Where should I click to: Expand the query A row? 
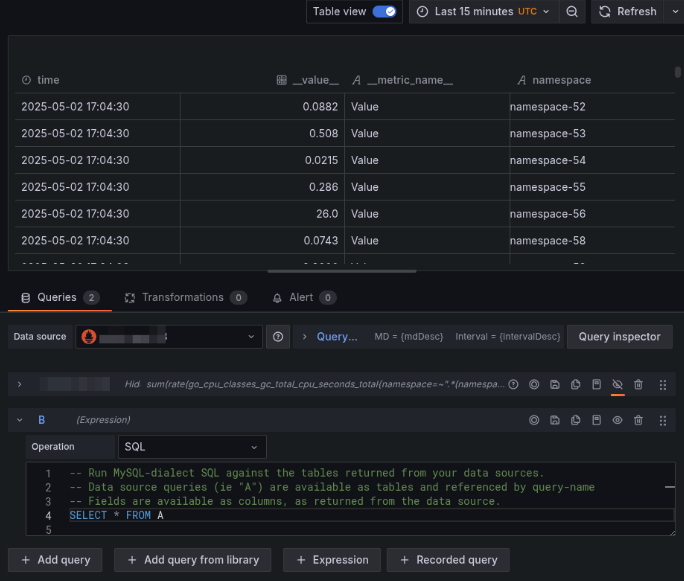tap(19, 384)
